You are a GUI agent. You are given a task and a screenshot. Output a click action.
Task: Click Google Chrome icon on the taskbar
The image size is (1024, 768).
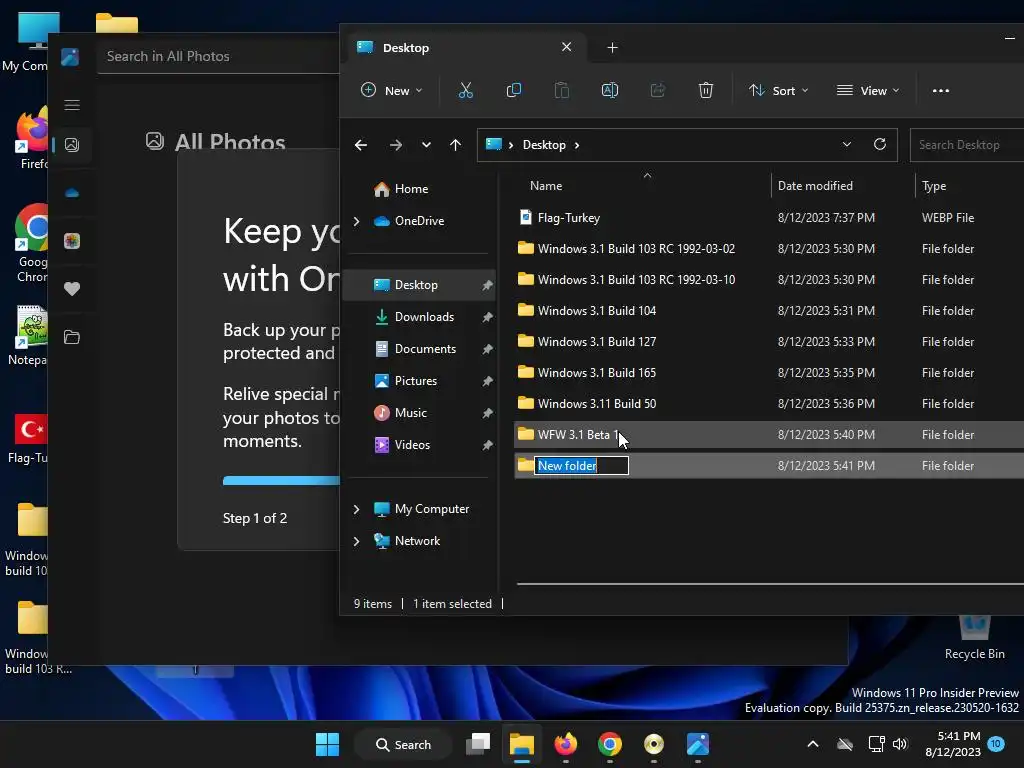609,744
